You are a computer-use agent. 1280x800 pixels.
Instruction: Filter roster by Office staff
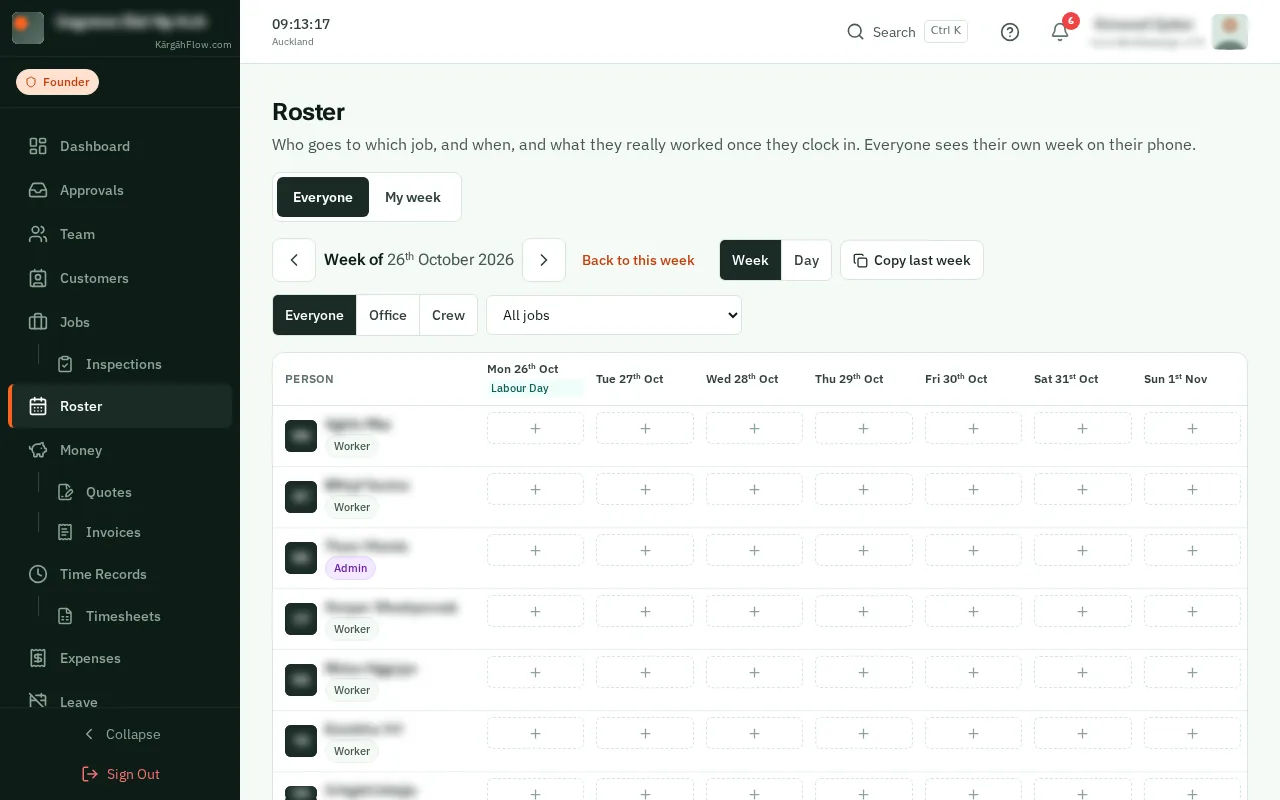388,315
